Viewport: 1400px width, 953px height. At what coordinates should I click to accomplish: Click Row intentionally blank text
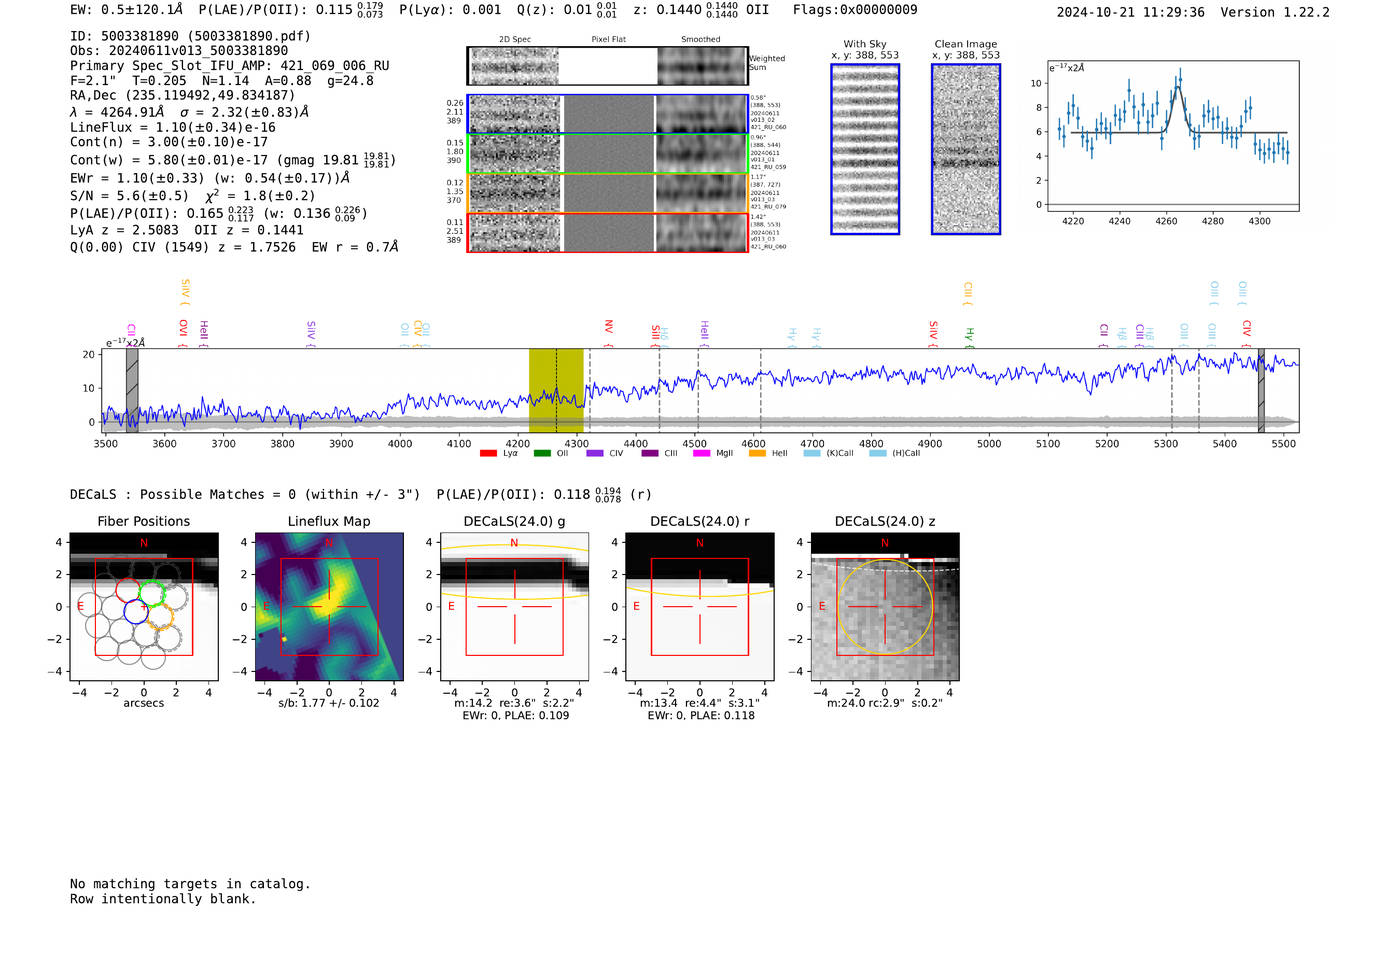pos(163,899)
